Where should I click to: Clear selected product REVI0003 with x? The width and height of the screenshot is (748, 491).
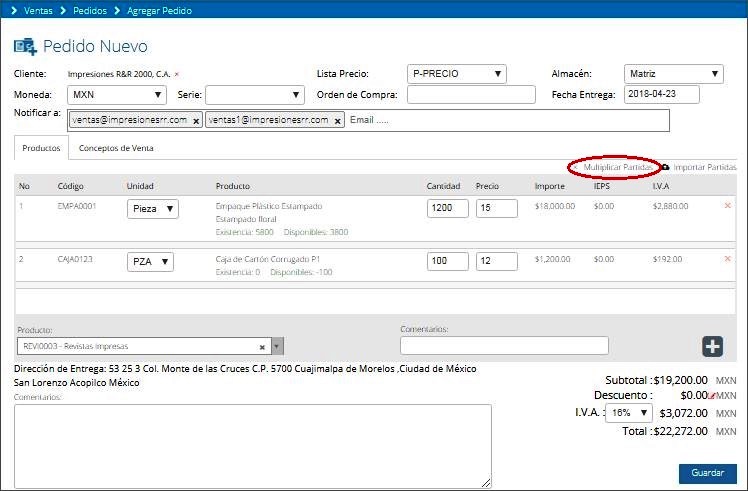coord(262,347)
